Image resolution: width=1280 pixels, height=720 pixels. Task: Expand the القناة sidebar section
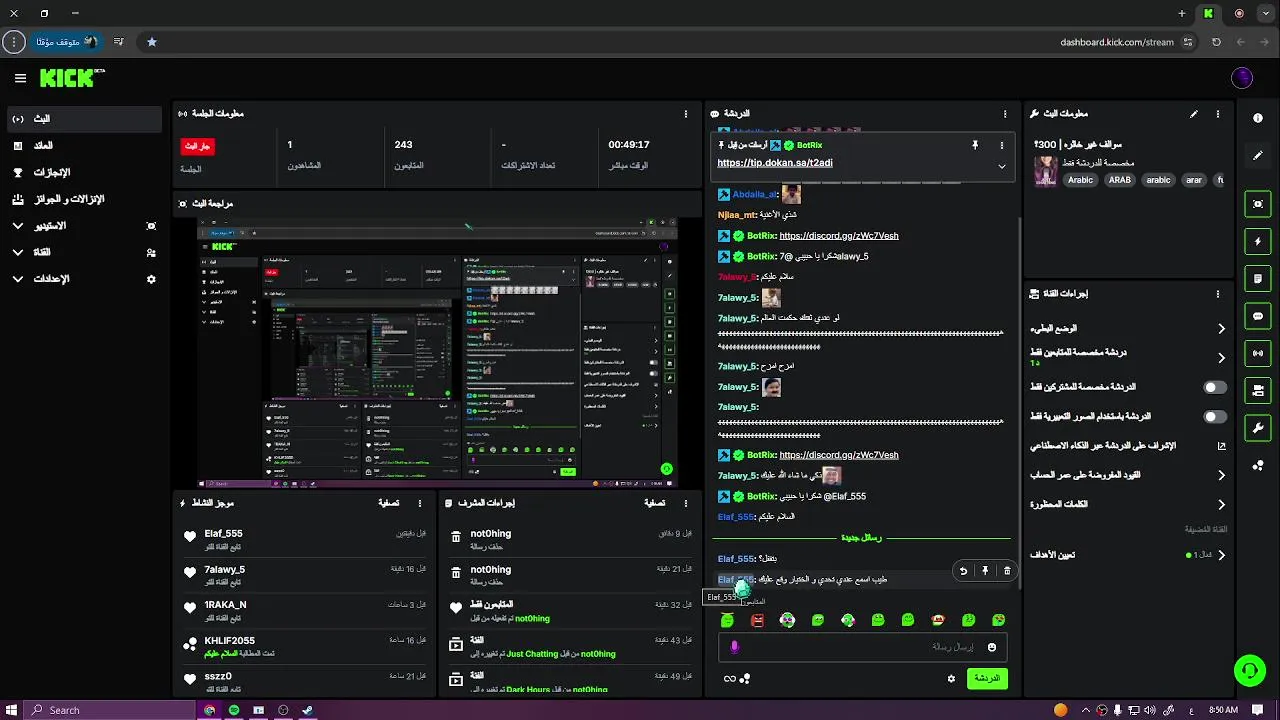click(18, 252)
